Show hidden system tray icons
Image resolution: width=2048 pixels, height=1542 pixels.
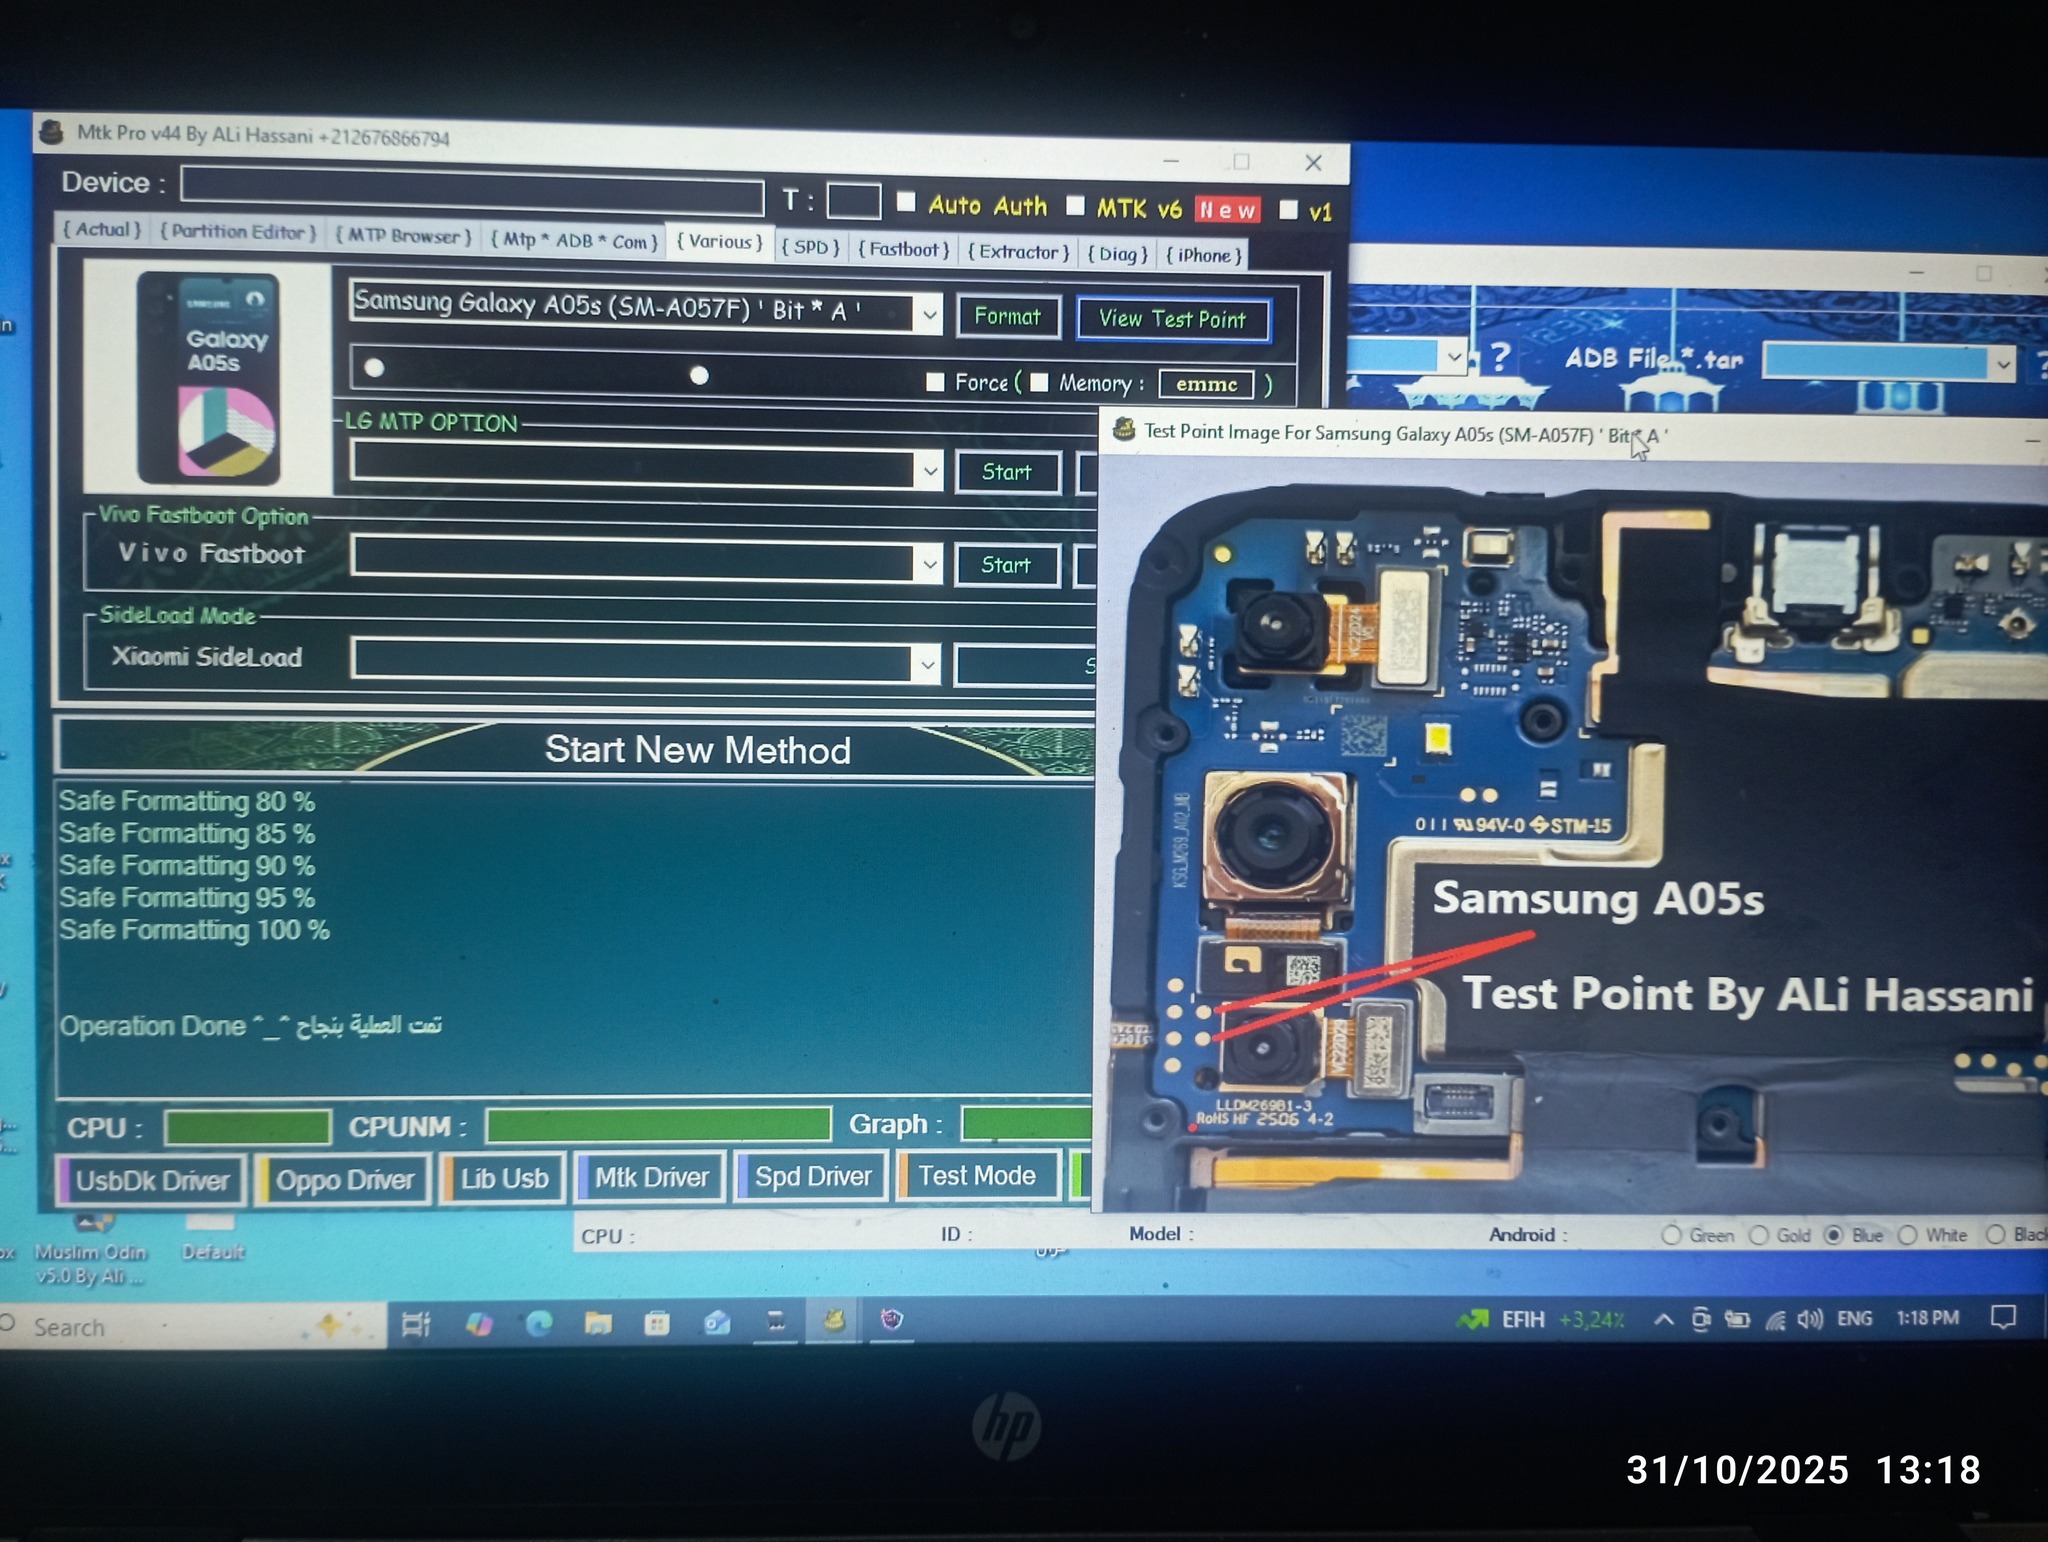tap(1663, 1319)
